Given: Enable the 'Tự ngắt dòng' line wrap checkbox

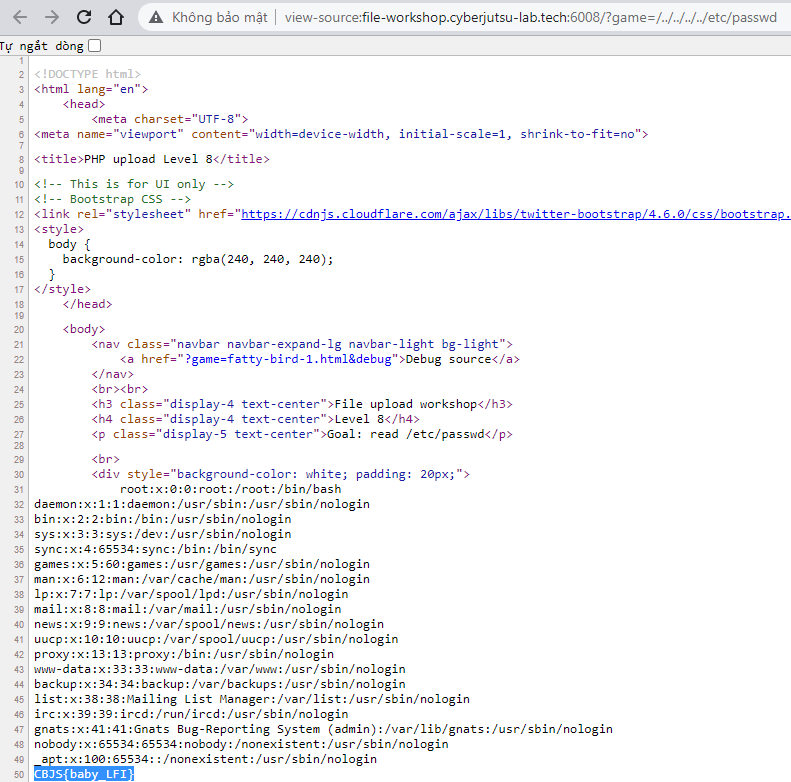Looking at the screenshot, I should point(94,46).
